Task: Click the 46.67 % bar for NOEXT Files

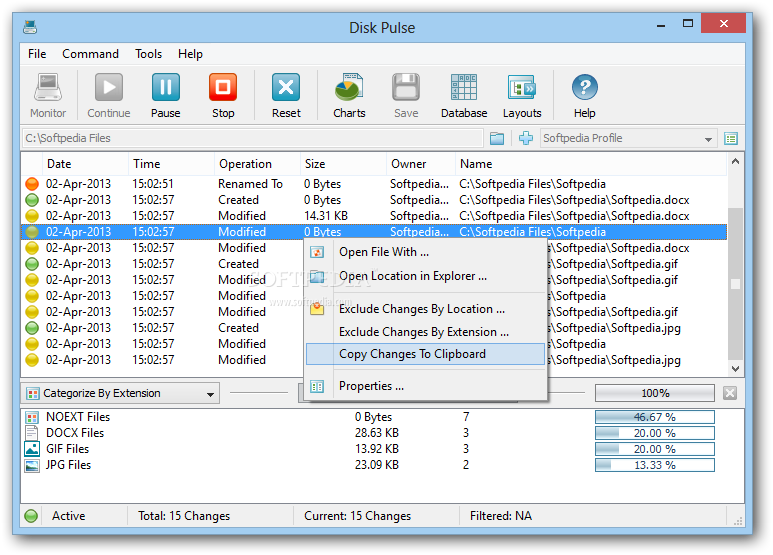Action: 655,417
